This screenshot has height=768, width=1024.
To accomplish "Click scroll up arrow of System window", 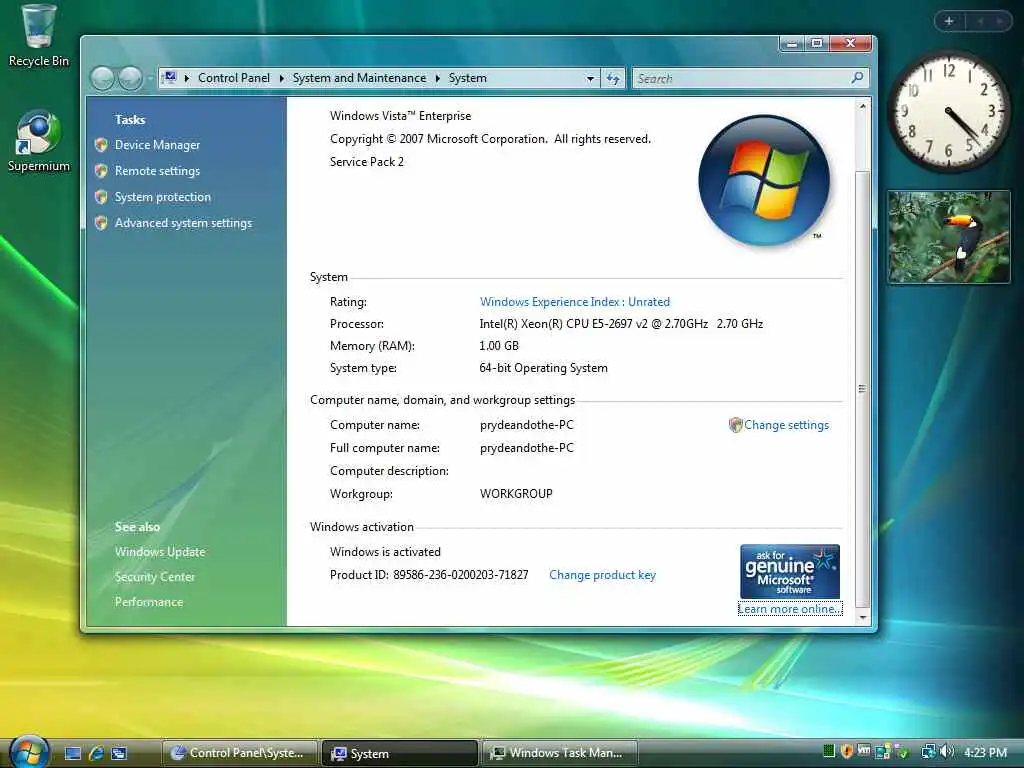I will [x=862, y=106].
